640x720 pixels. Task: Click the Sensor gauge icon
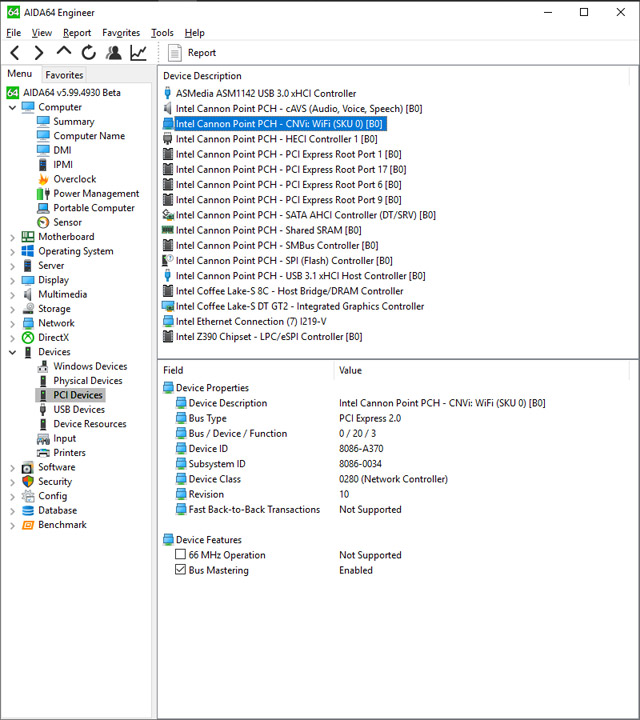(x=43, y=222)
